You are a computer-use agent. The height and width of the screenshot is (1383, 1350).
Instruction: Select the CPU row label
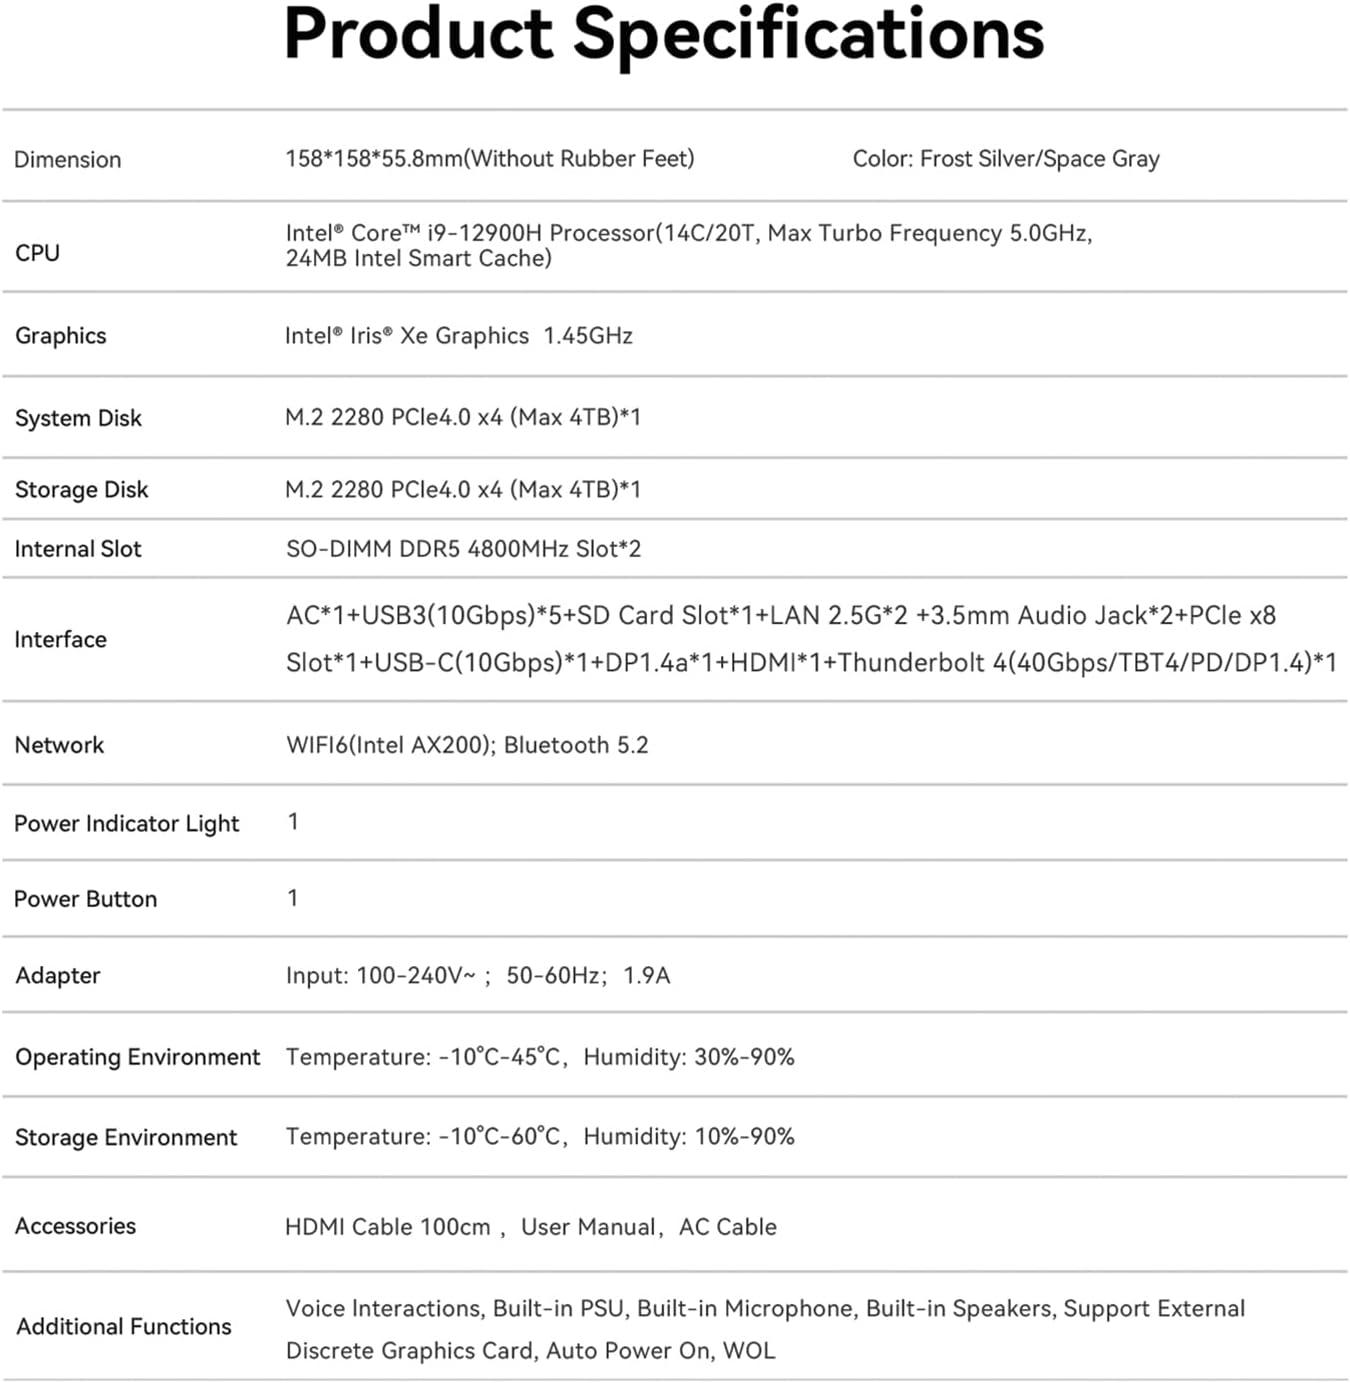[x=37, y=253]
